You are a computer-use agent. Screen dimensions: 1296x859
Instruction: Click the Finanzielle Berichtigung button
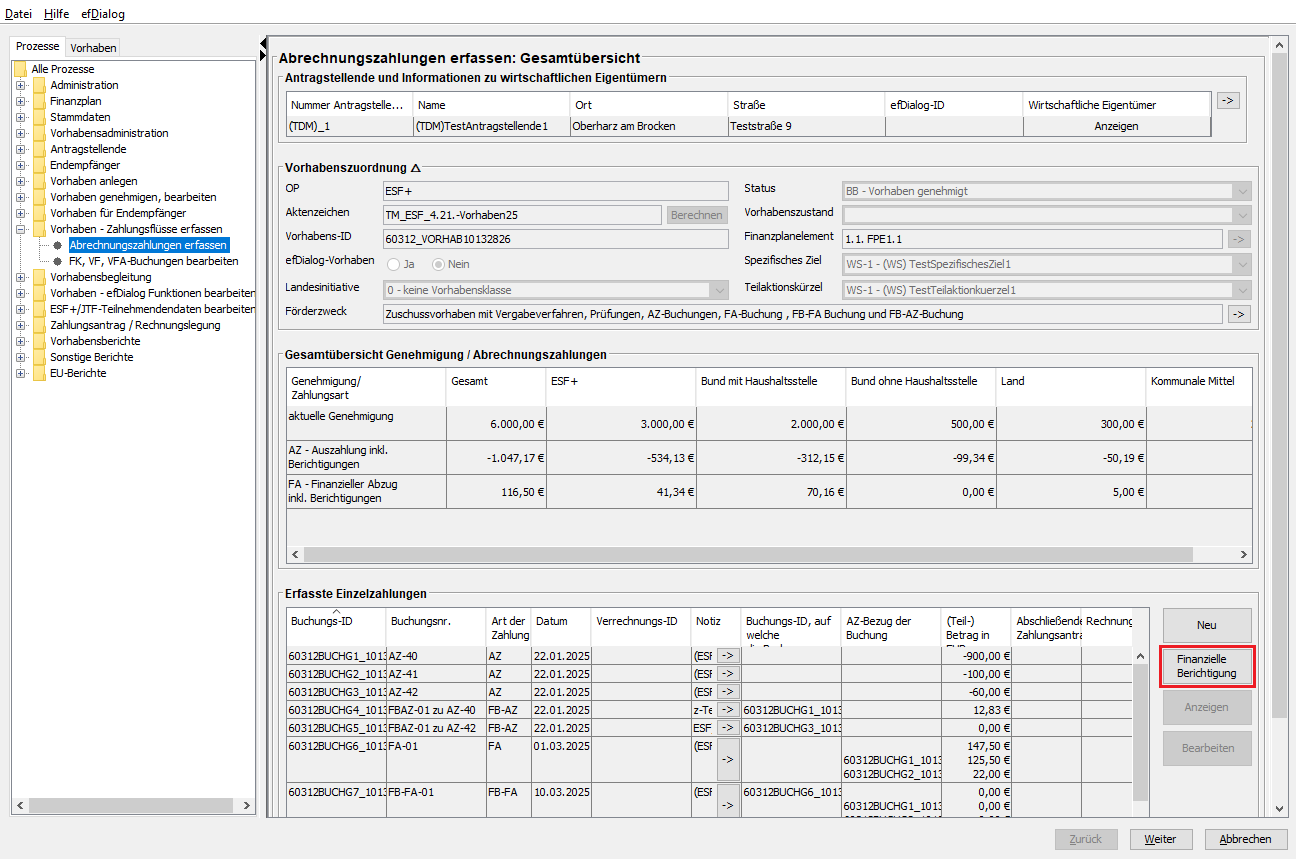tap(1207, 667)
